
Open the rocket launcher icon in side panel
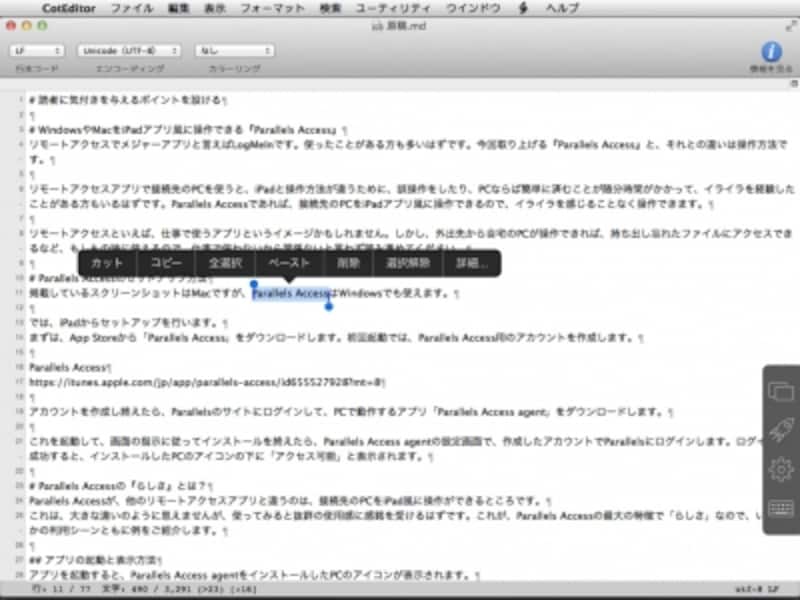point(781,430)
